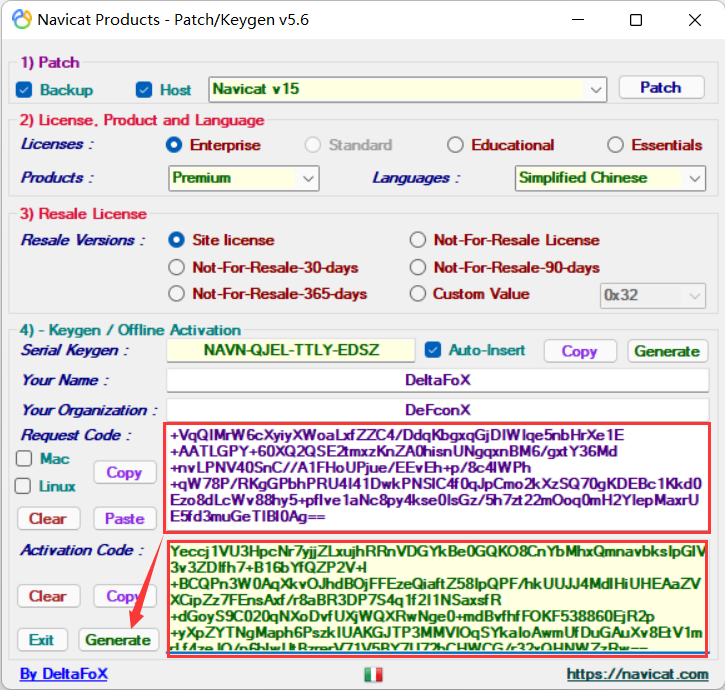Enable the Mac checkbox

[x=25, y=459]
